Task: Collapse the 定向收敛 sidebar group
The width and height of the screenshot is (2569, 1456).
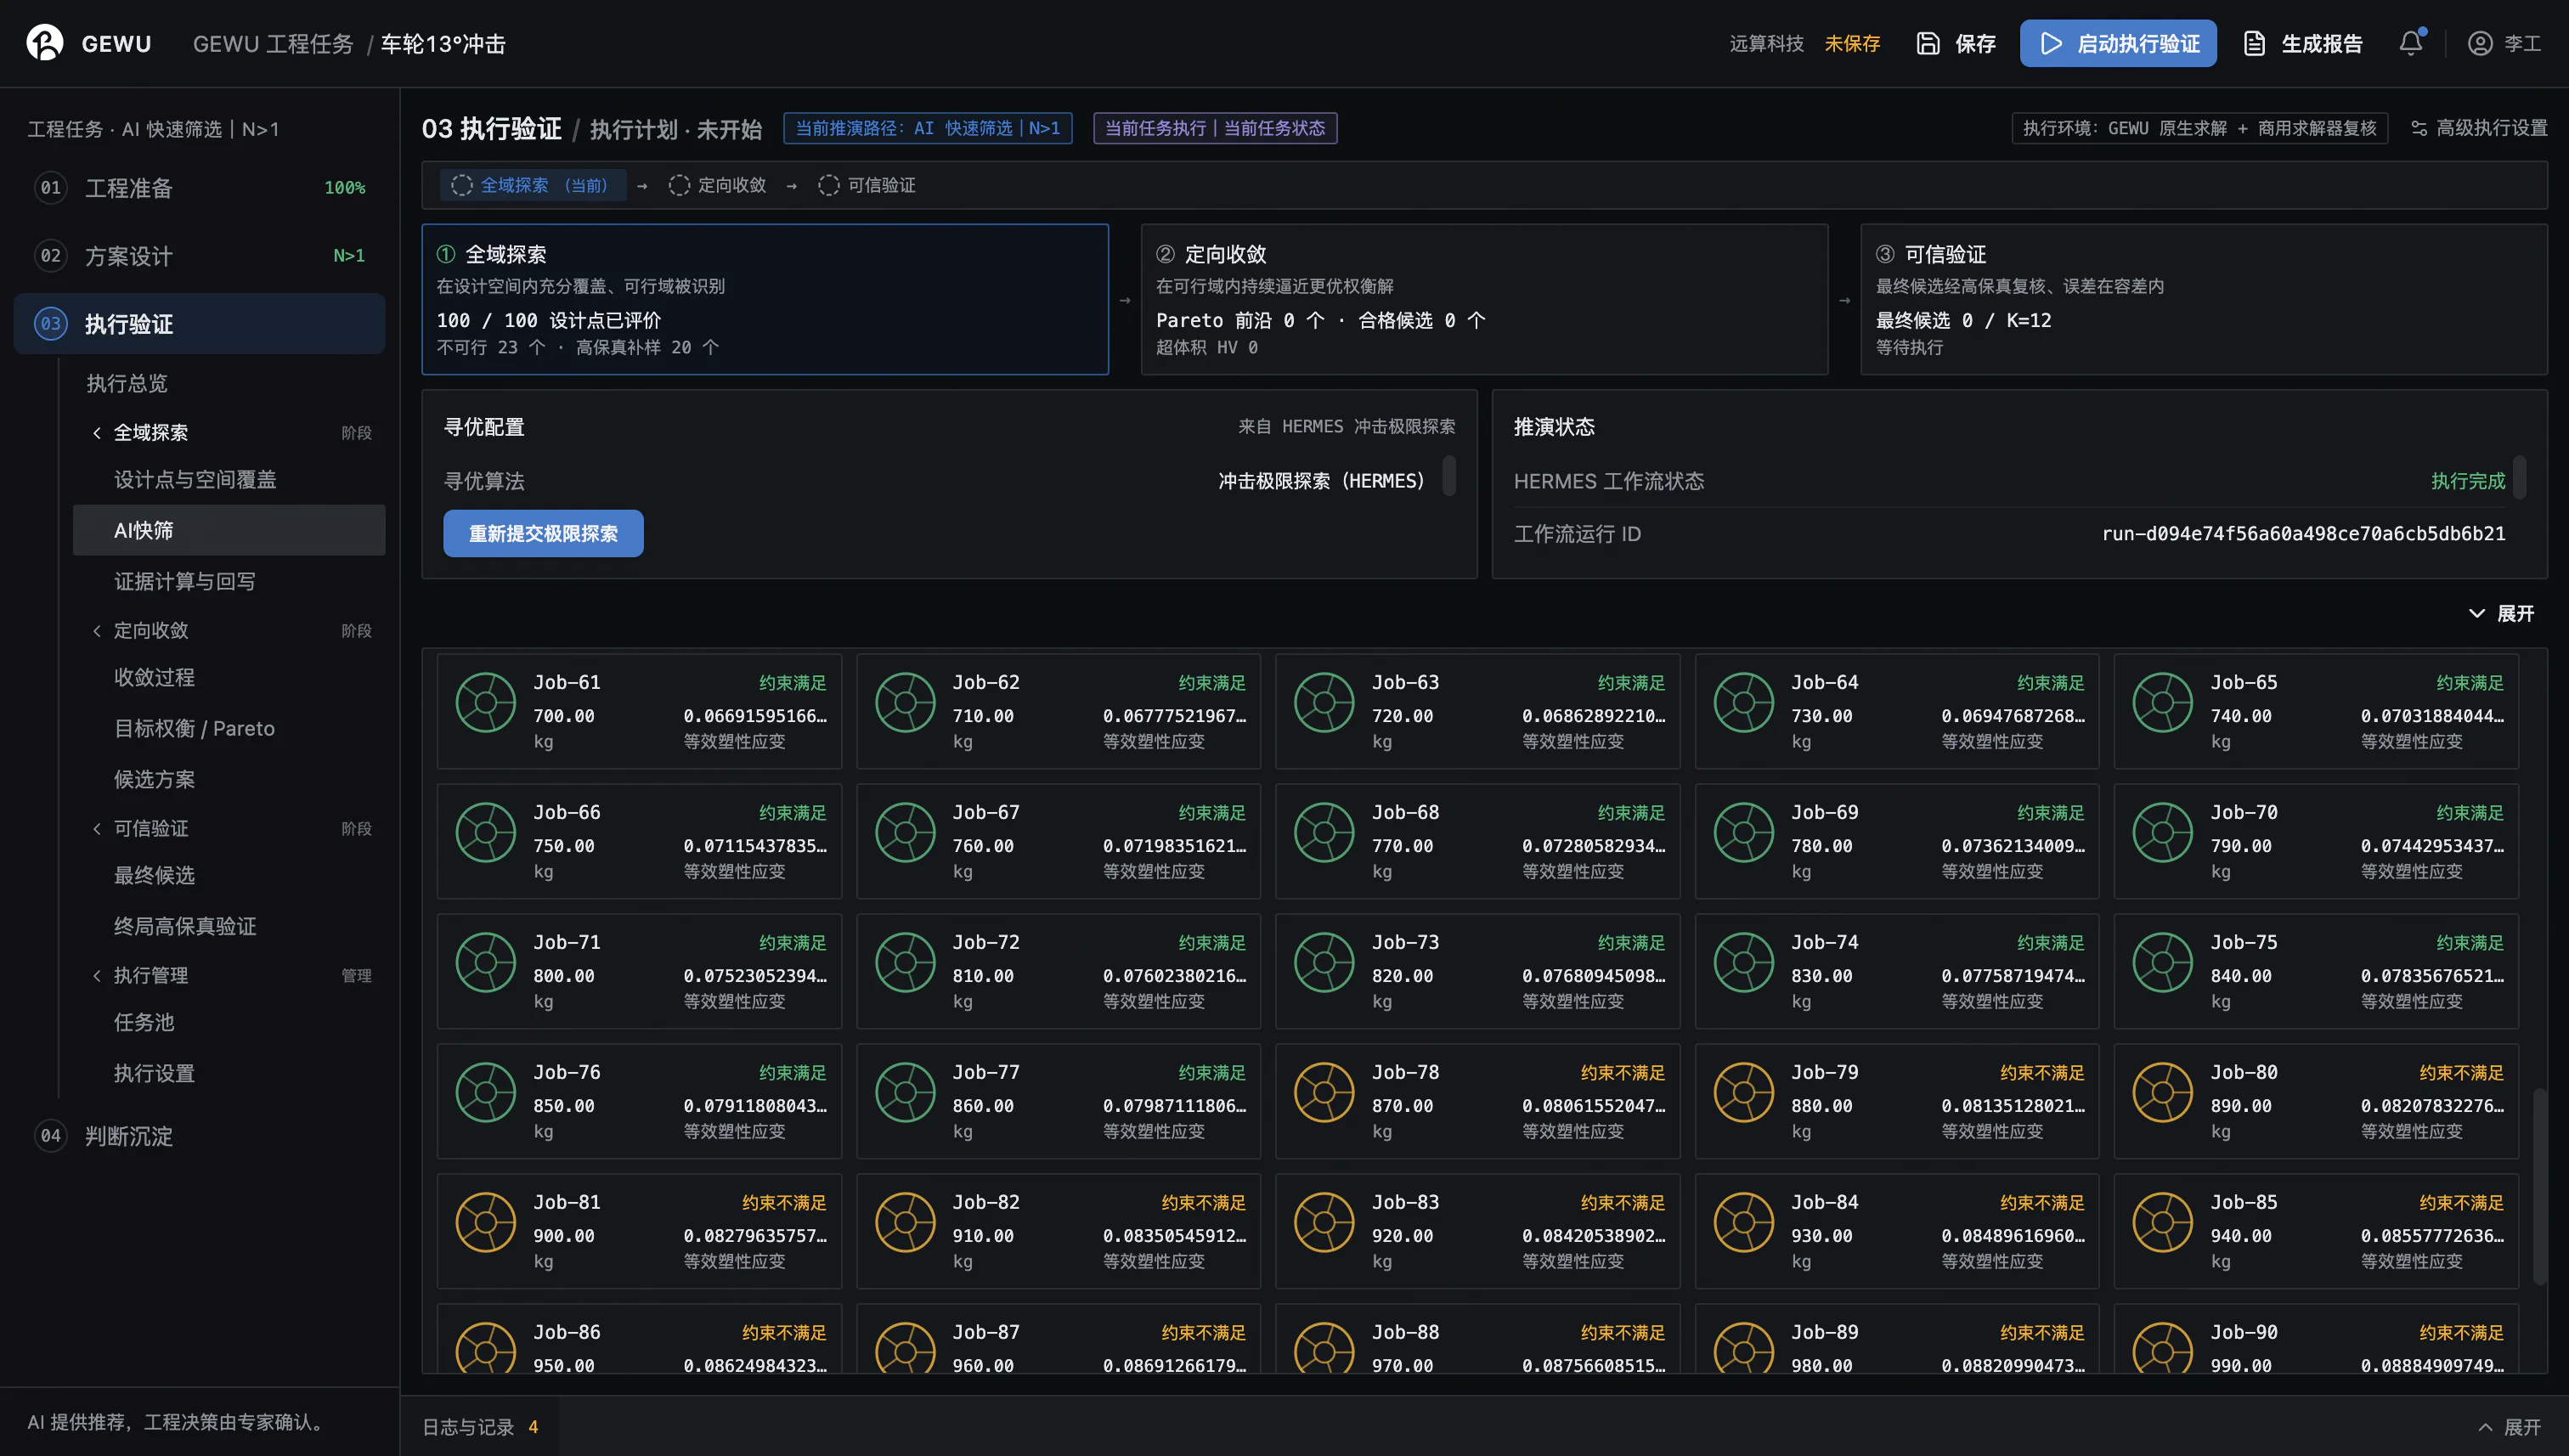Action: (x=97, y=630)
